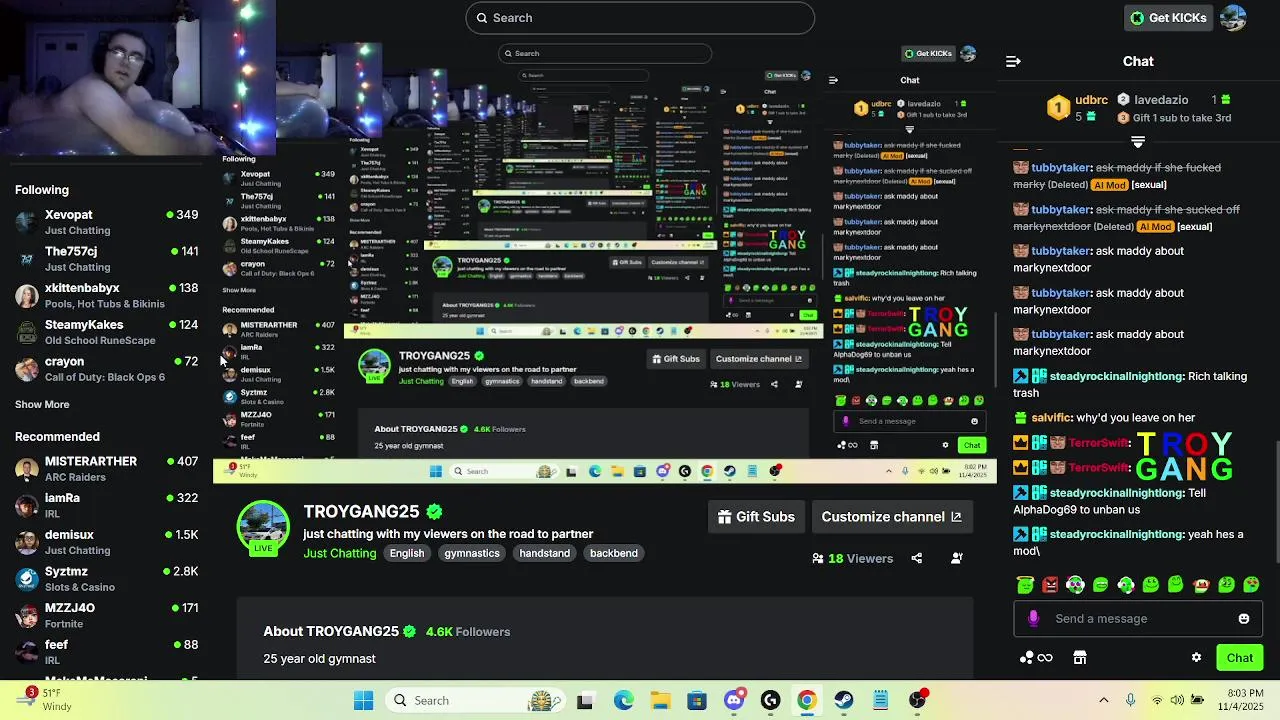The width and height of the screenshot is (1280, 720).
Task: Open the weather widget 51°F Windy
Action: coord(45,700)
